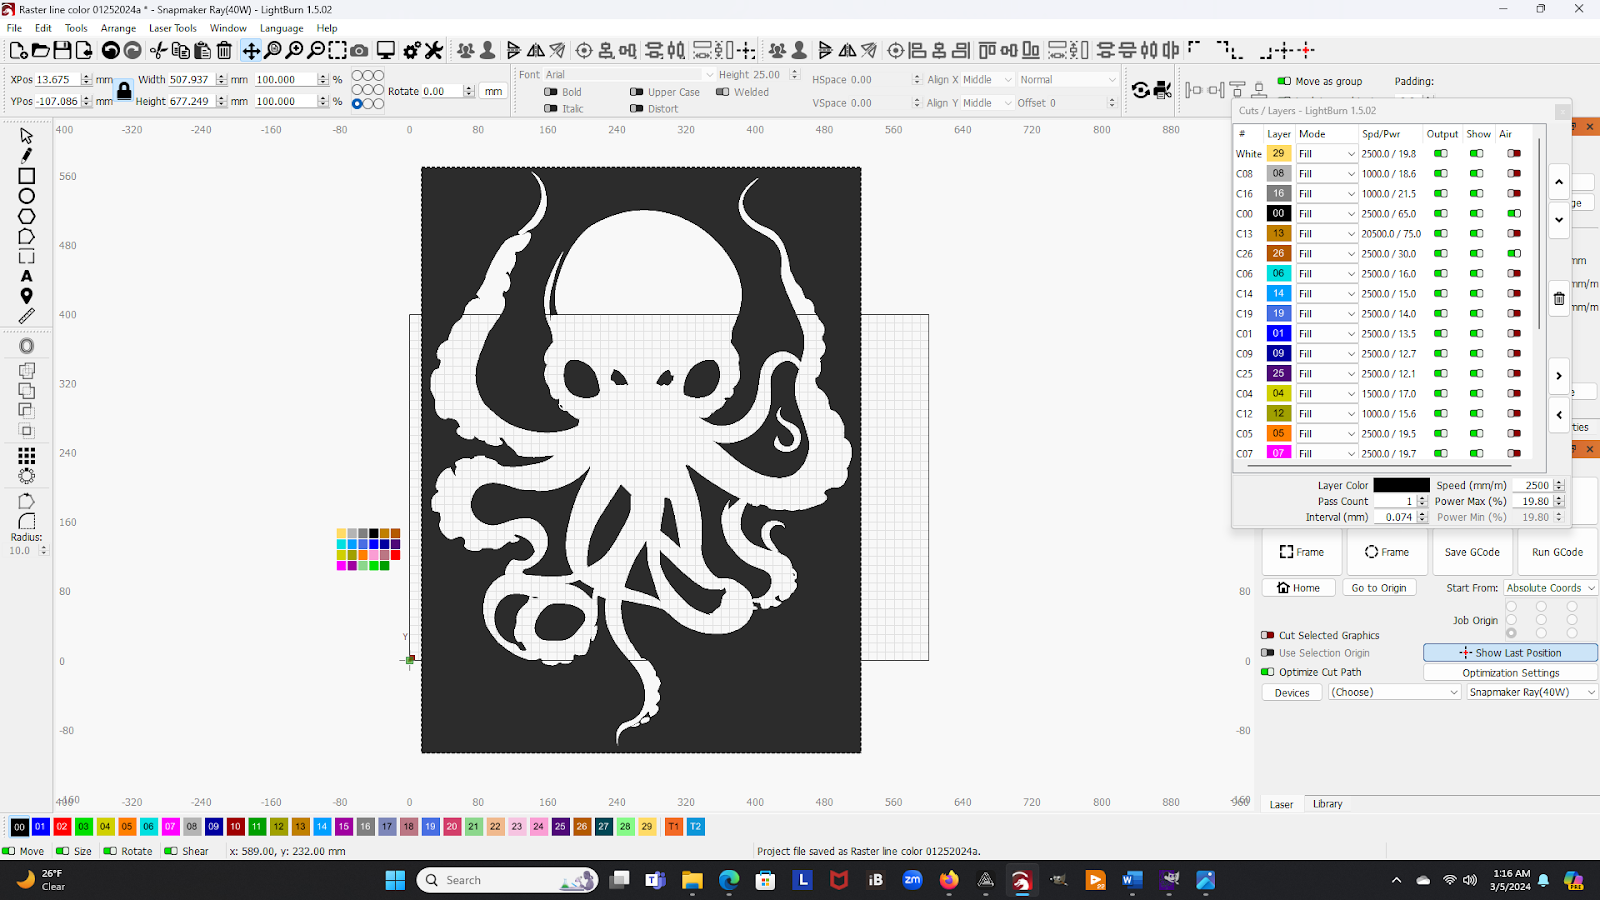This screenshot has height=900, width=1600.
Task: Select the Measure ruler tool
Action: point(27,316)
